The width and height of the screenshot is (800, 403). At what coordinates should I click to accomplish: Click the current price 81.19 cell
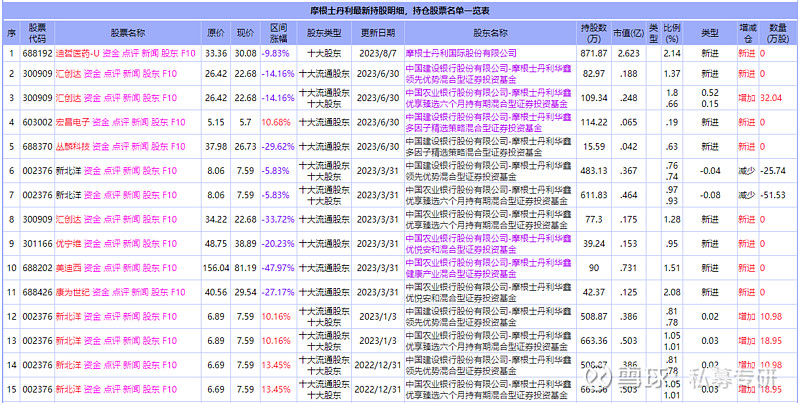point(245,268)
